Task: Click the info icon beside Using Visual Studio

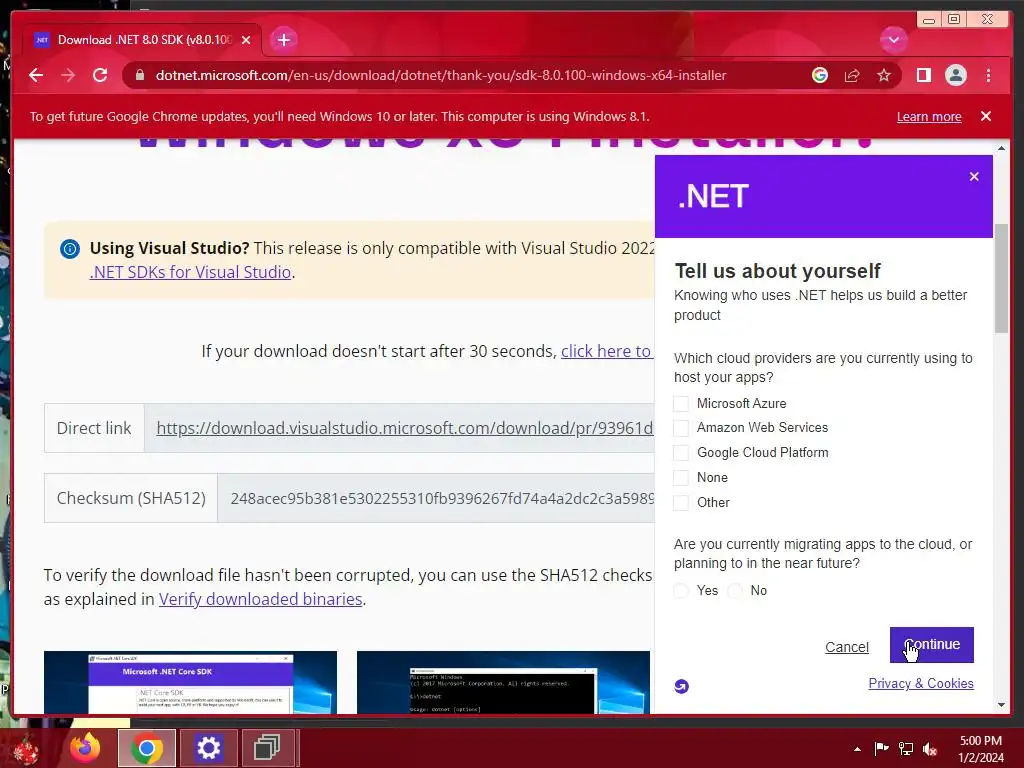Action: 70,249
